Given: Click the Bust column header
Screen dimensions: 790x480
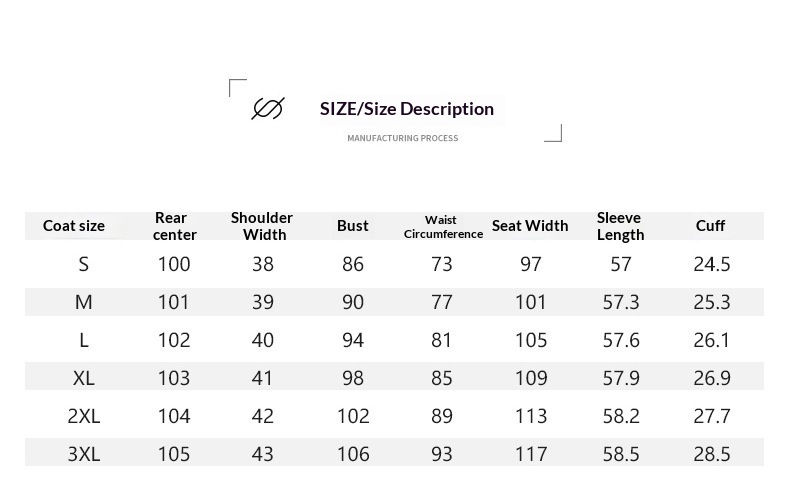Looking at the screenshot, I should (353, 226).
